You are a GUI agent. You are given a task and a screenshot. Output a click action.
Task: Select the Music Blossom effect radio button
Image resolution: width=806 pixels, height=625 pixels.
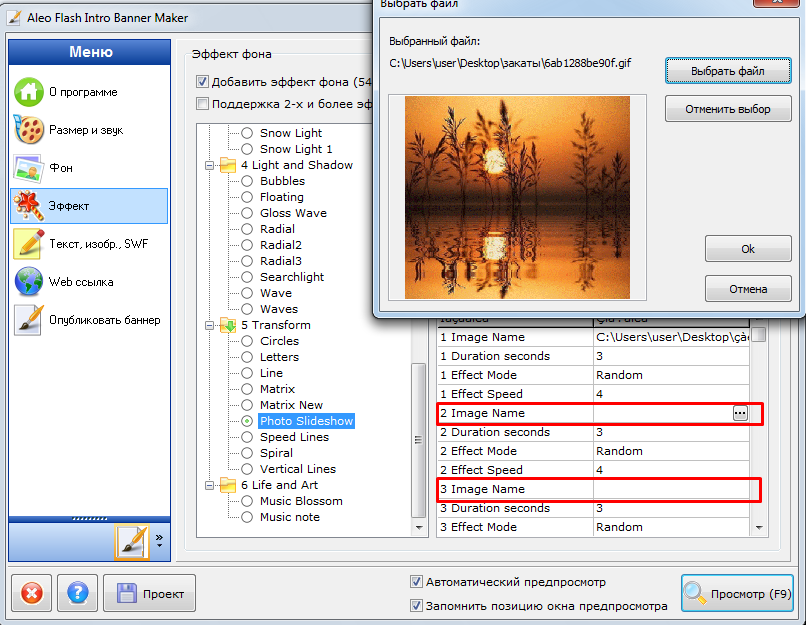click(247, 501)
